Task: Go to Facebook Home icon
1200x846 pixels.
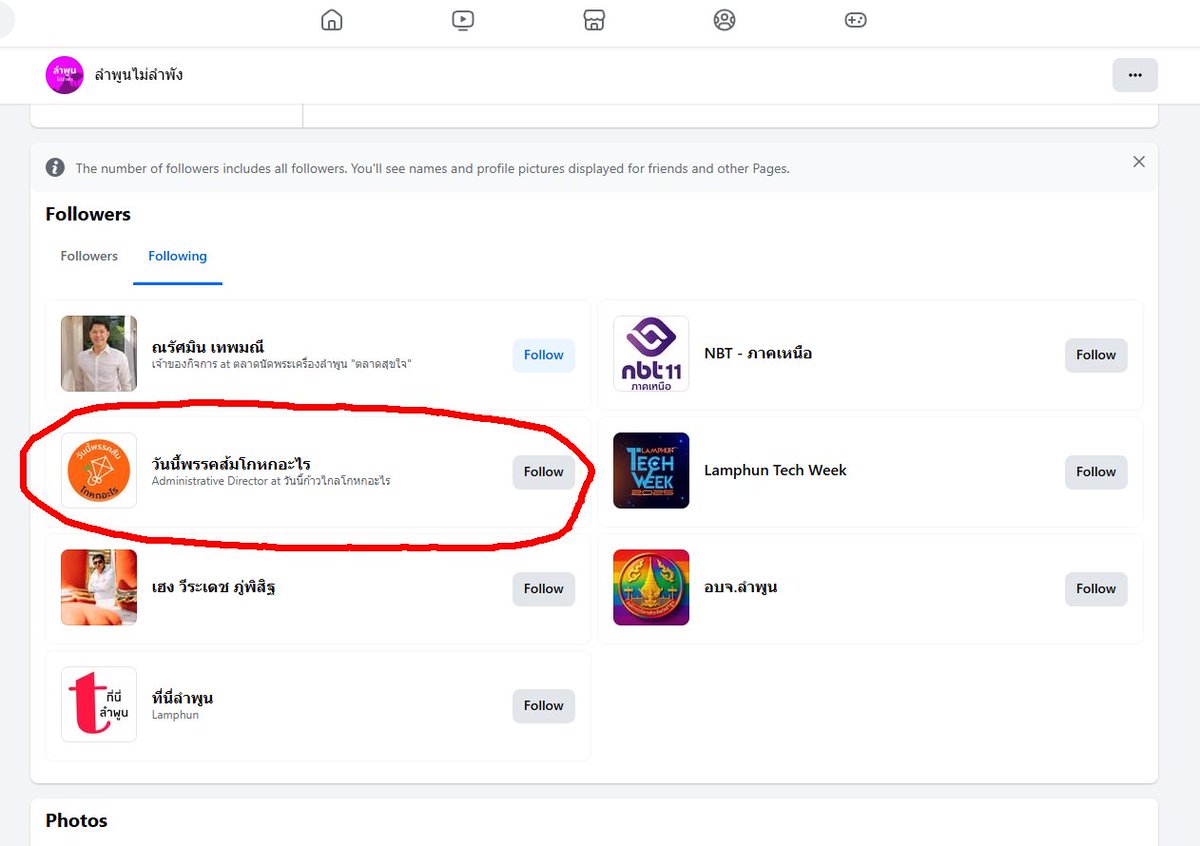Action: click(331, 20)
